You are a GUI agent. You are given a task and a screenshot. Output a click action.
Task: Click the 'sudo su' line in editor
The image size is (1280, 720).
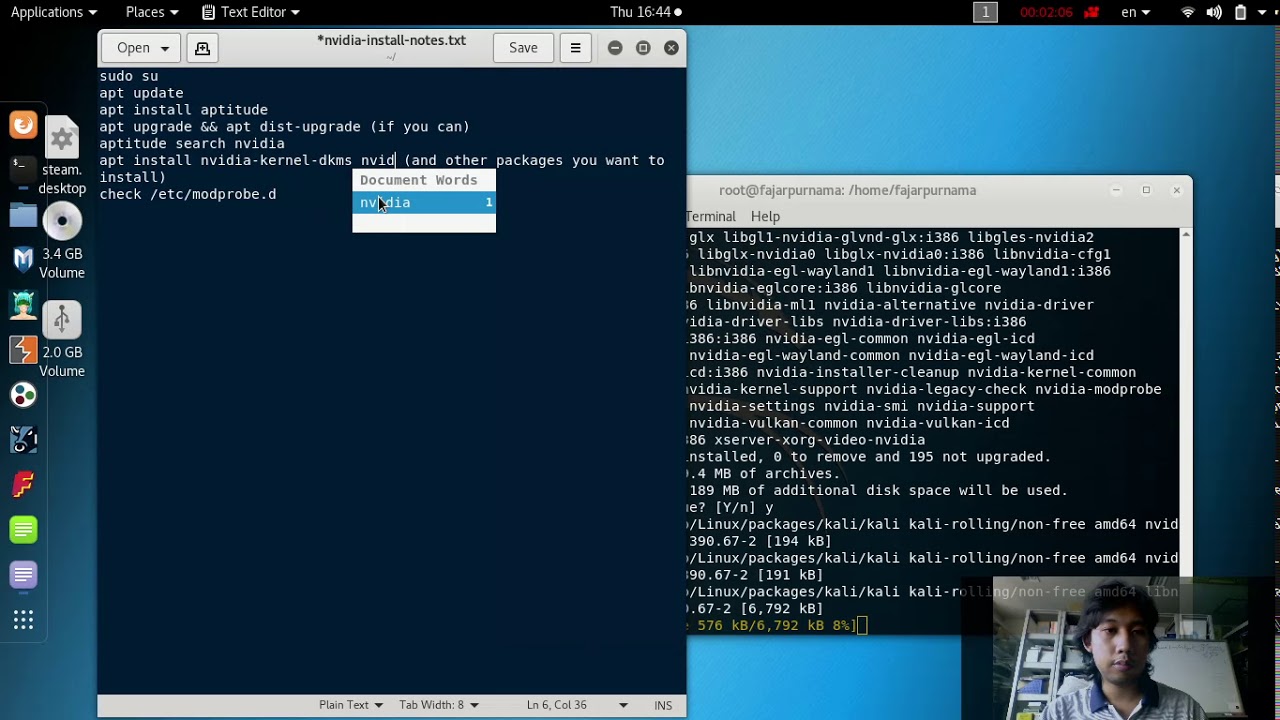coord(128,76)
